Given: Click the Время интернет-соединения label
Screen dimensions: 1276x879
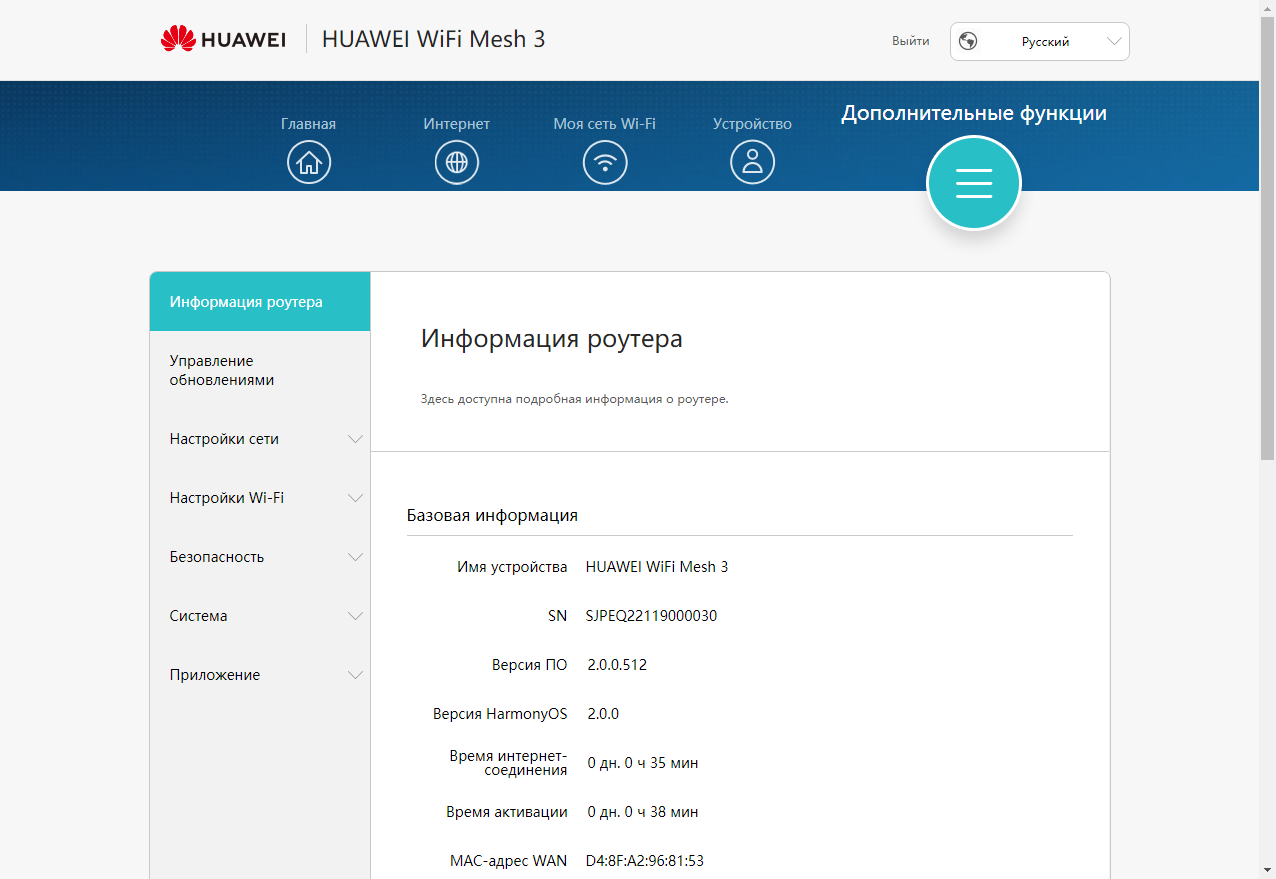Looking at the screenshot, I should (508, 763).
